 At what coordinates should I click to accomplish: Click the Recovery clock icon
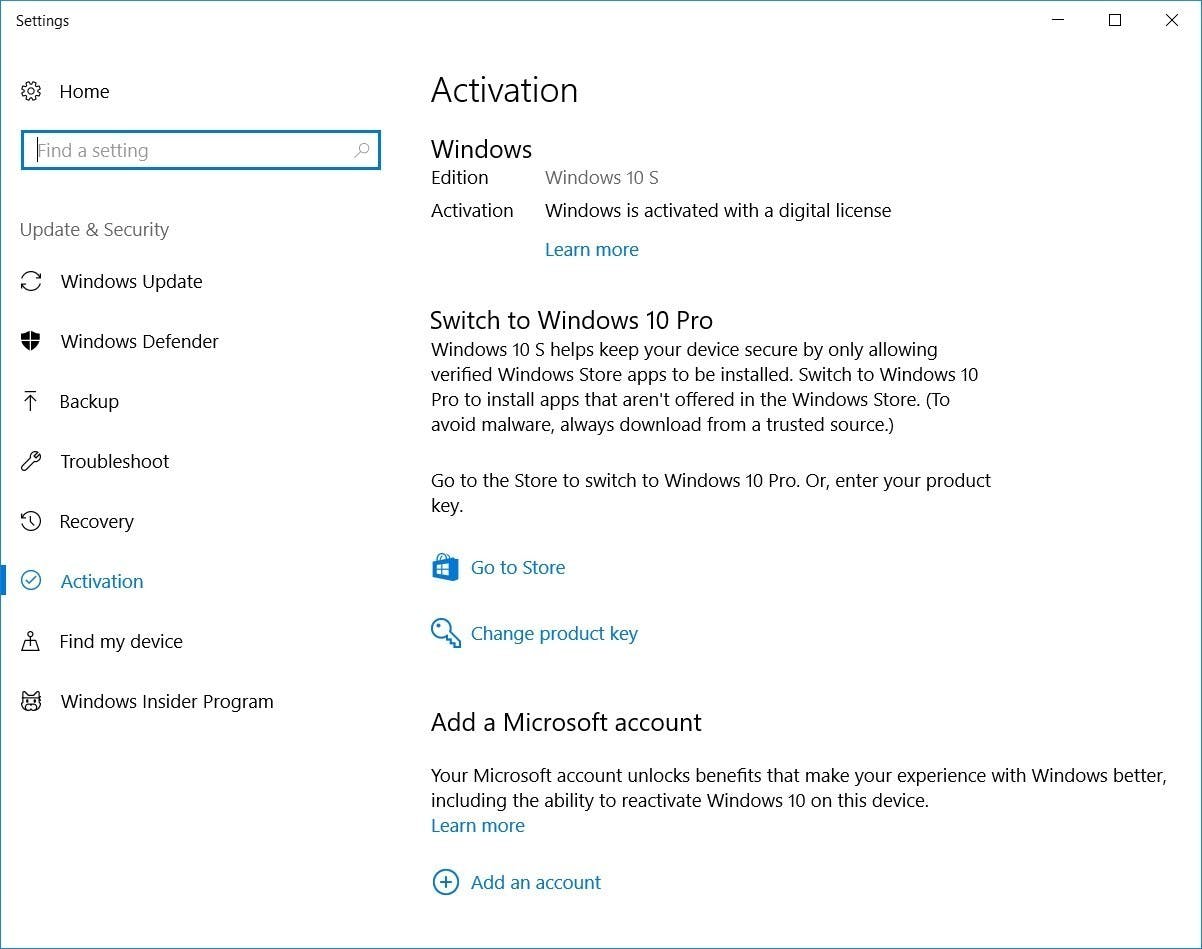(x=31, y=521)
